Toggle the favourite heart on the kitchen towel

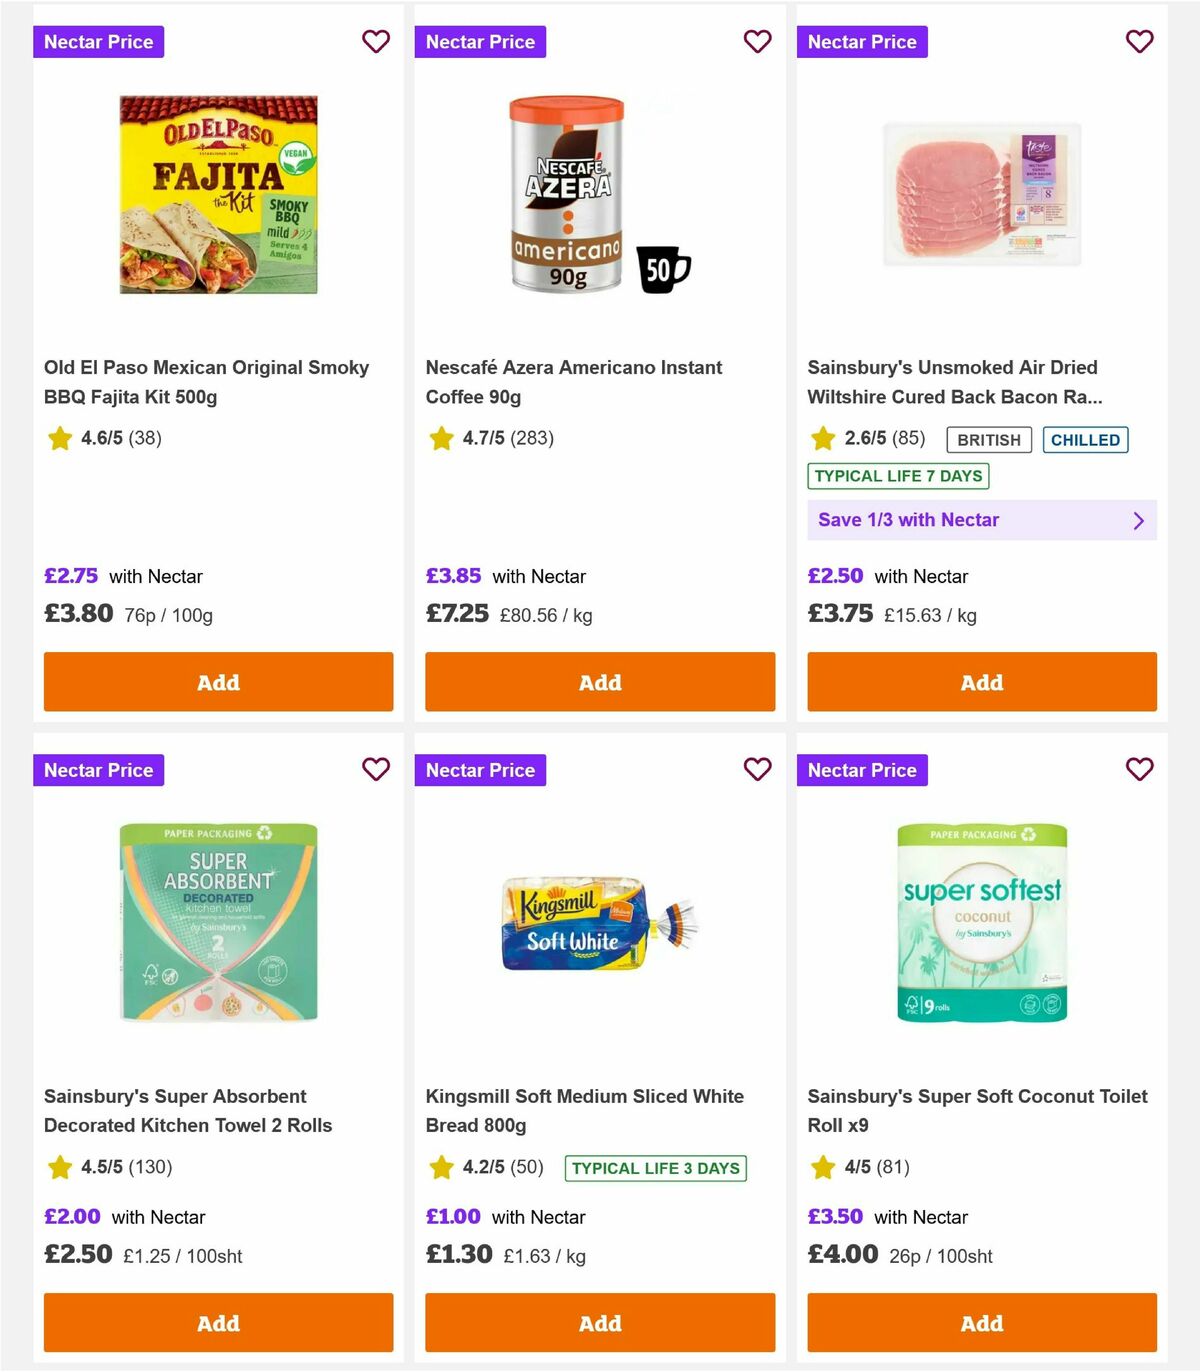coord(376,770)
